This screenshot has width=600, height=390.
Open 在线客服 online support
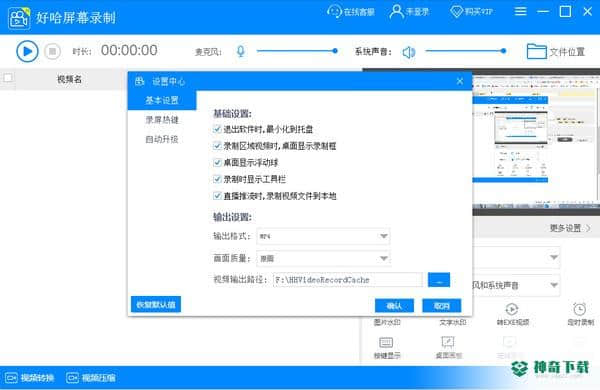tap(351, 12)
